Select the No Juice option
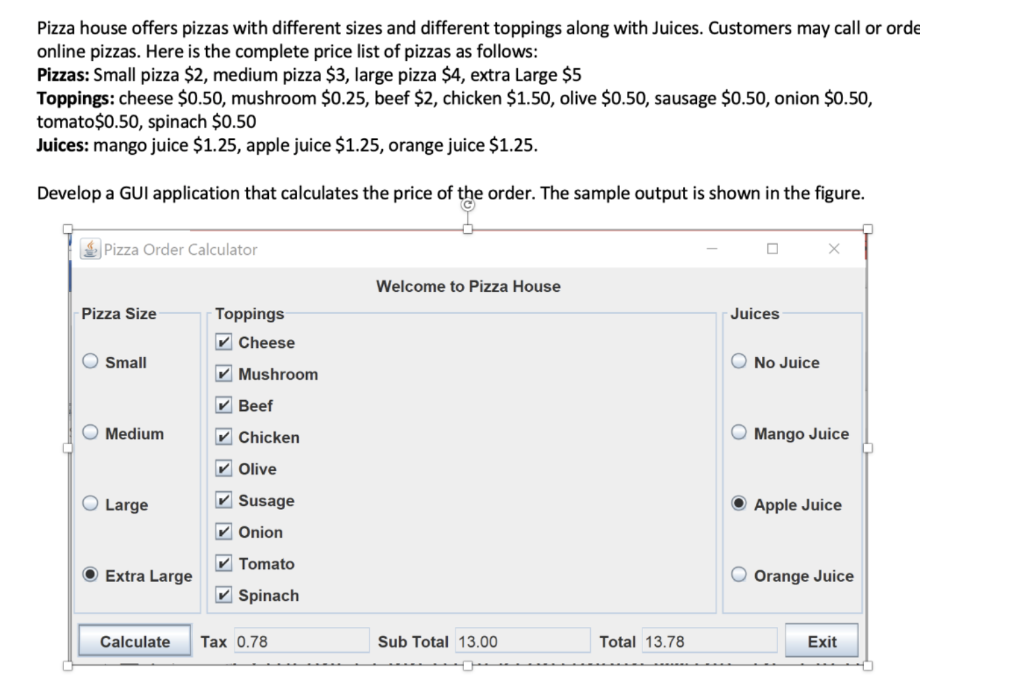 pos(738,362)
